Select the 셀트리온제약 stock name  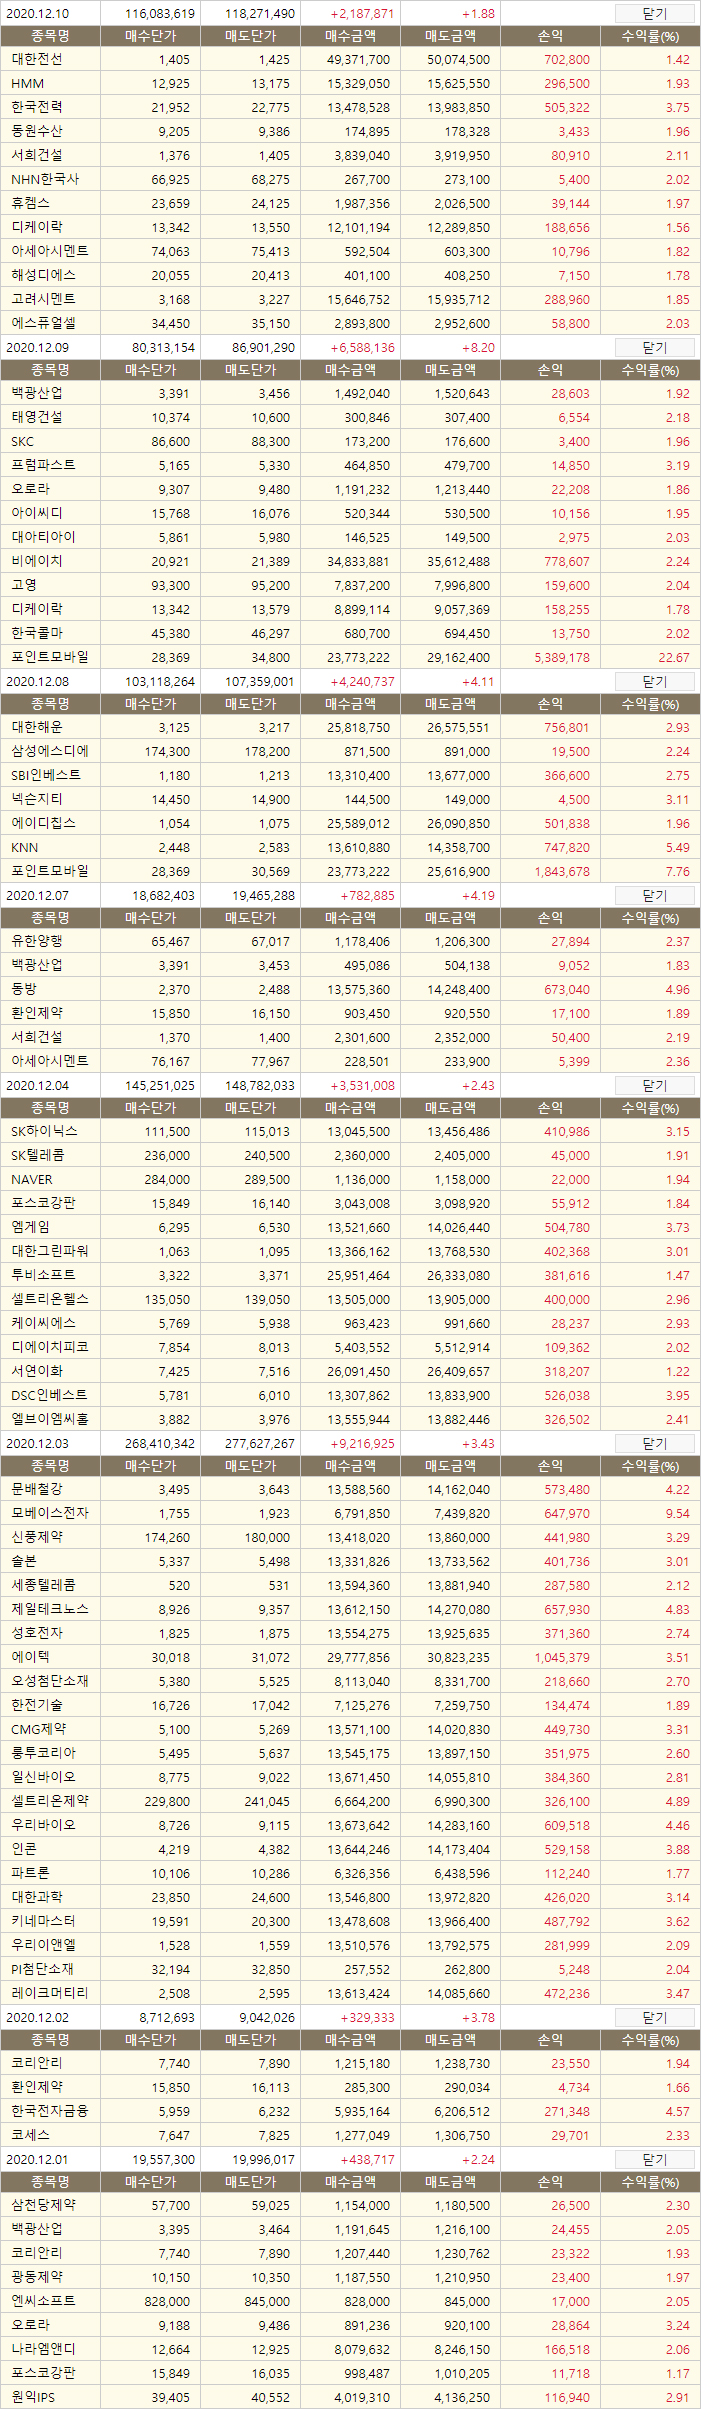click(49, 1801)
